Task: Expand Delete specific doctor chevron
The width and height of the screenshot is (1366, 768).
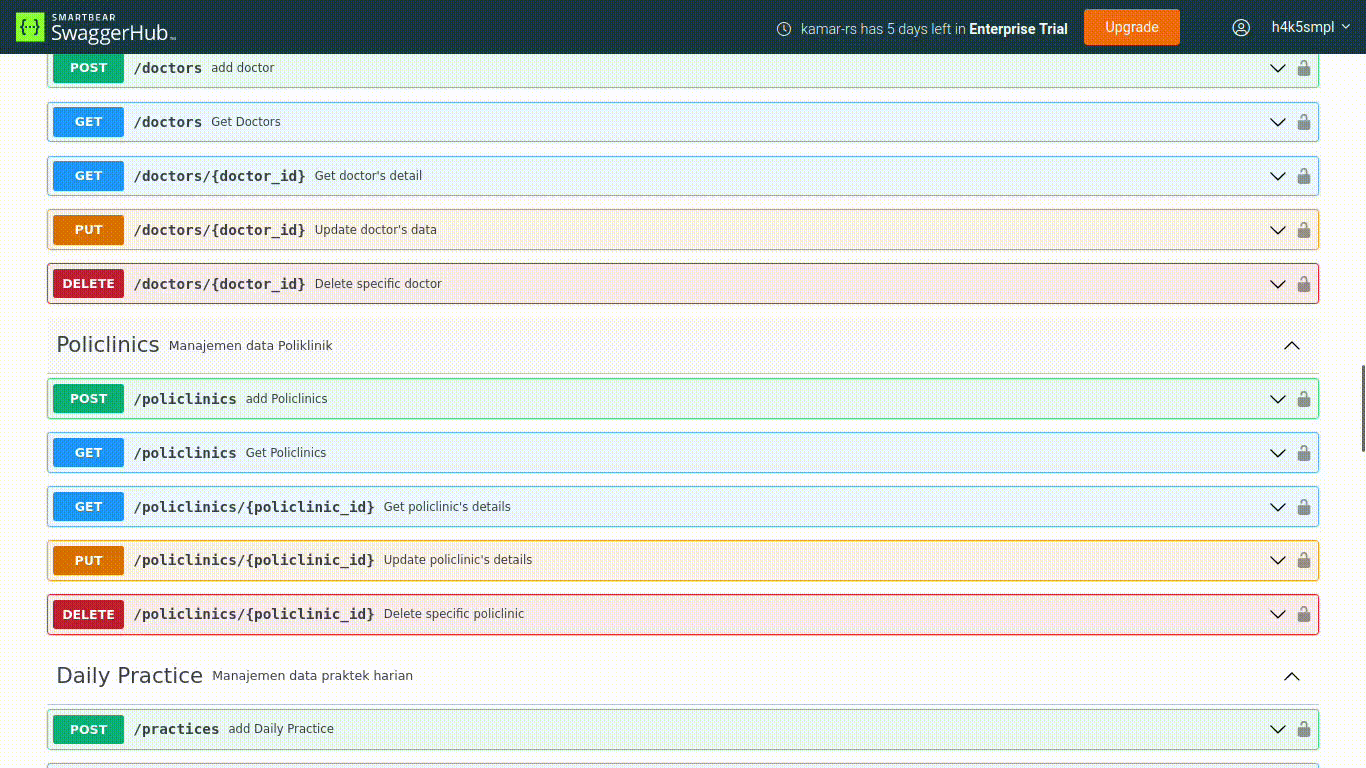Action: [x=1277, y=284]
